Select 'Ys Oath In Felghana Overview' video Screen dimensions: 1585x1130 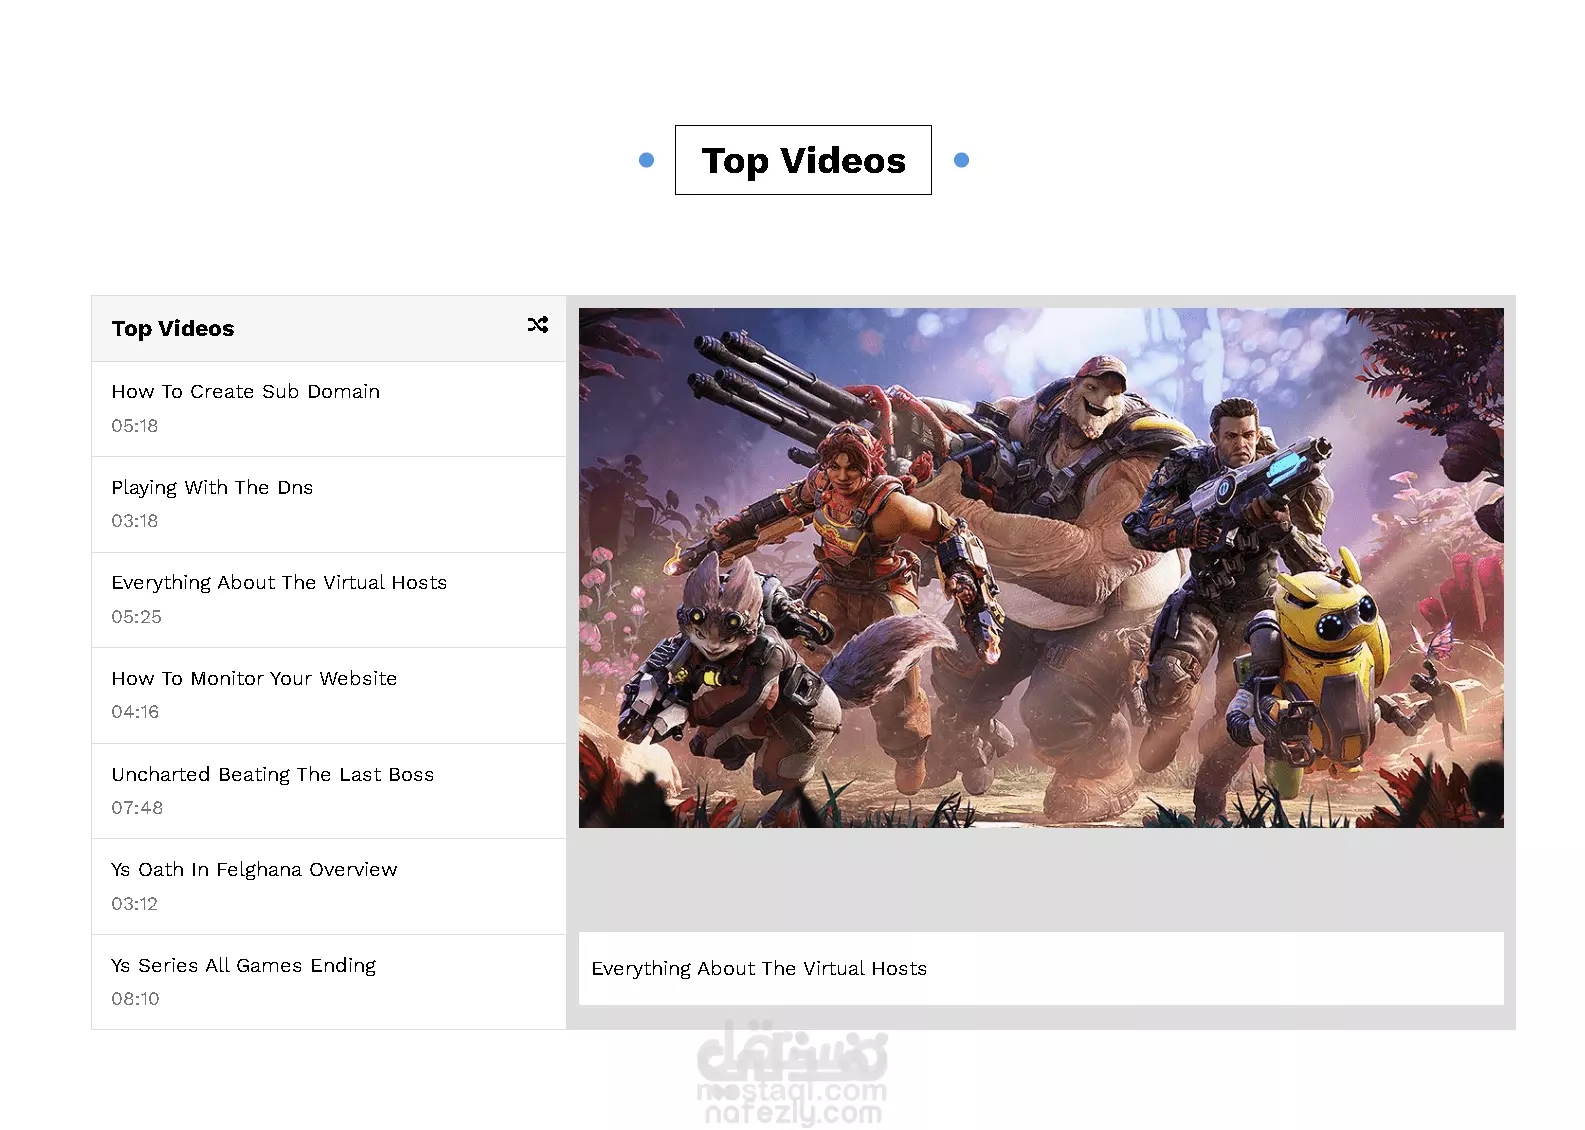[x=329, y=887]
